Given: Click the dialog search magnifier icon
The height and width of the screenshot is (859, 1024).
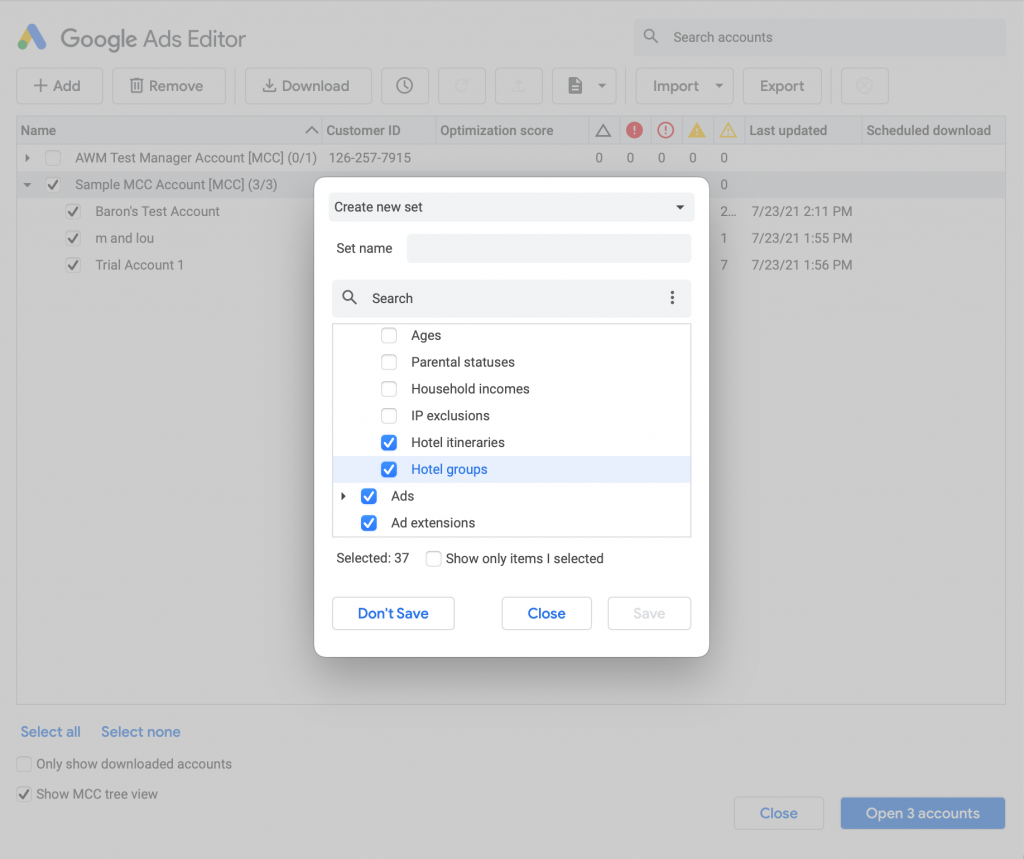Looking at the screenshot, I should pyautogui.click(x=350, y=298).
